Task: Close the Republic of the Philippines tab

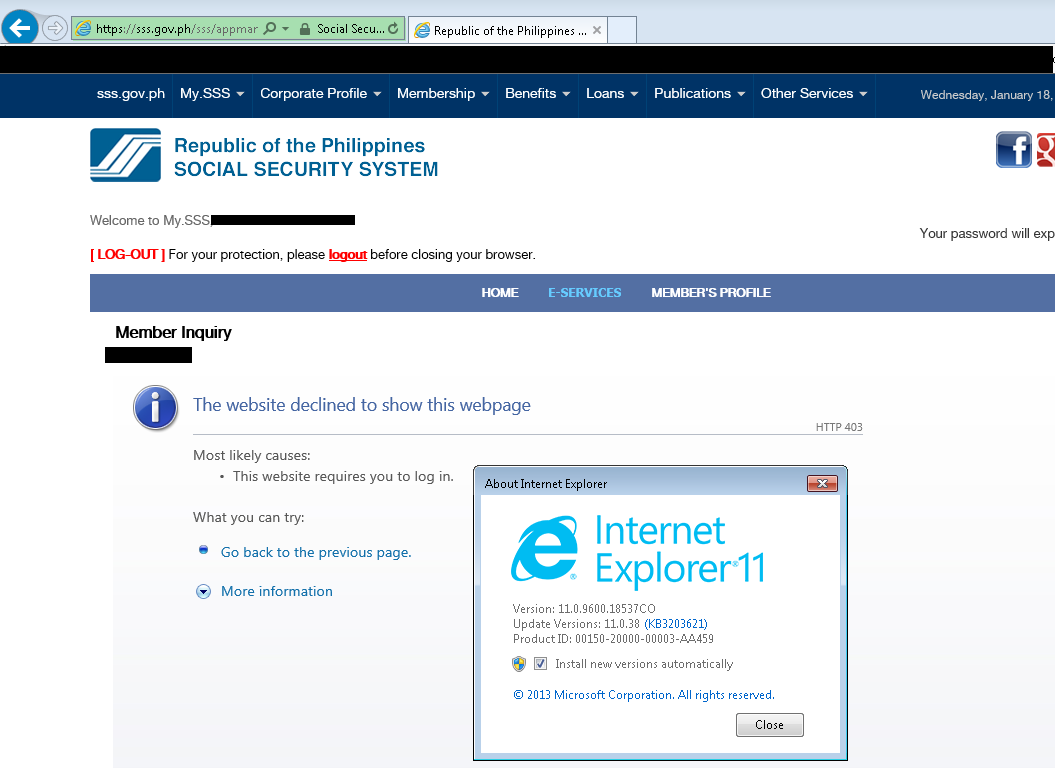Action: click(x=597, y=30)
